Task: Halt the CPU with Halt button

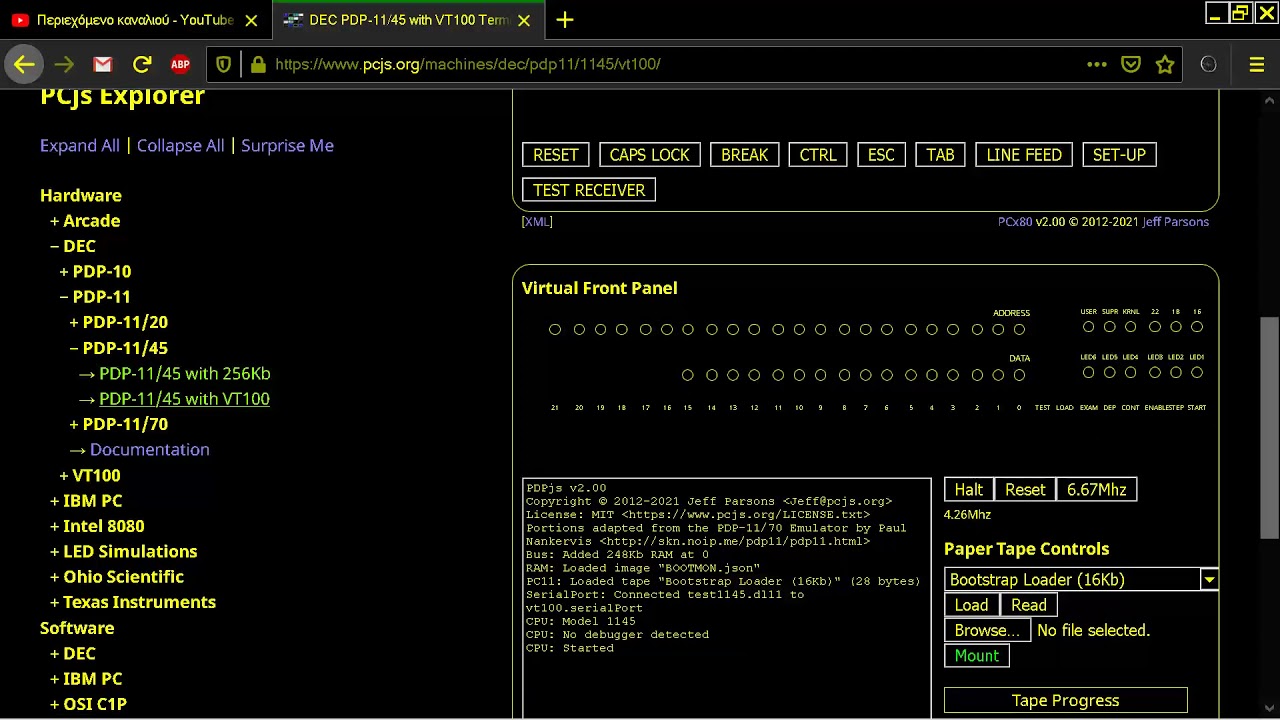Action: tap(968, 490)
